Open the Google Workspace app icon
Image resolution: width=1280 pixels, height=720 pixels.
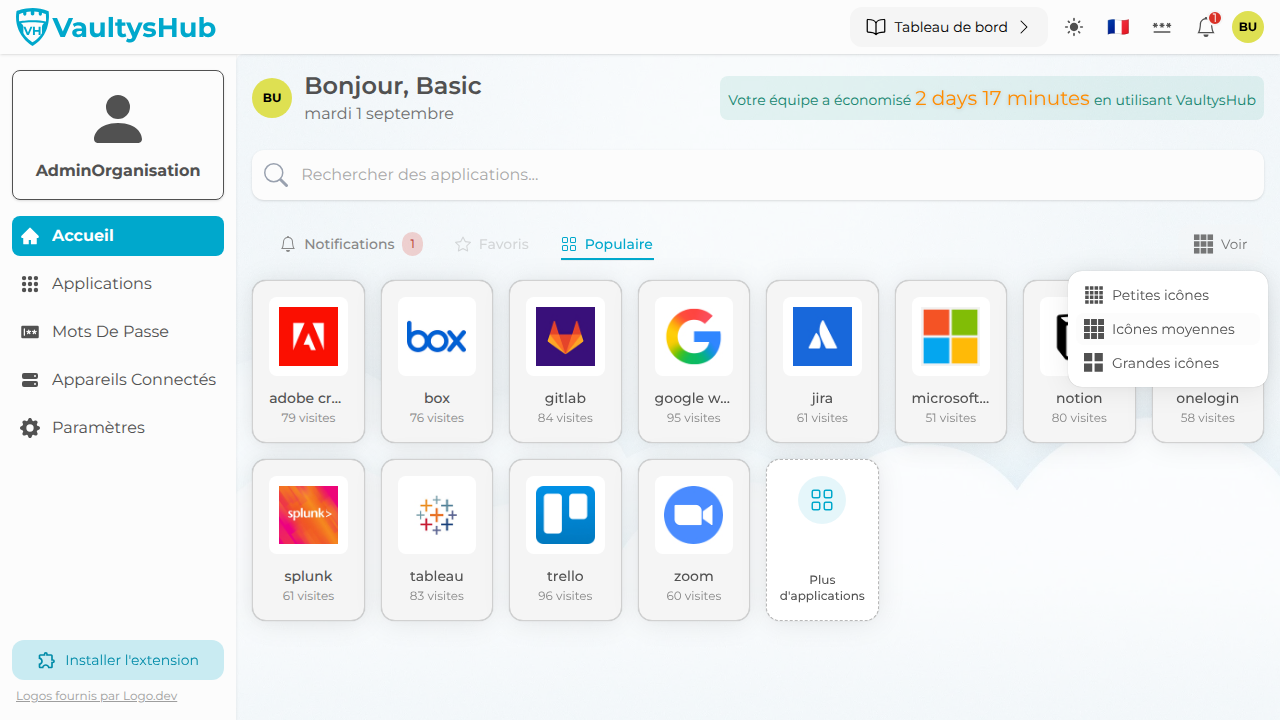[694, 336]
